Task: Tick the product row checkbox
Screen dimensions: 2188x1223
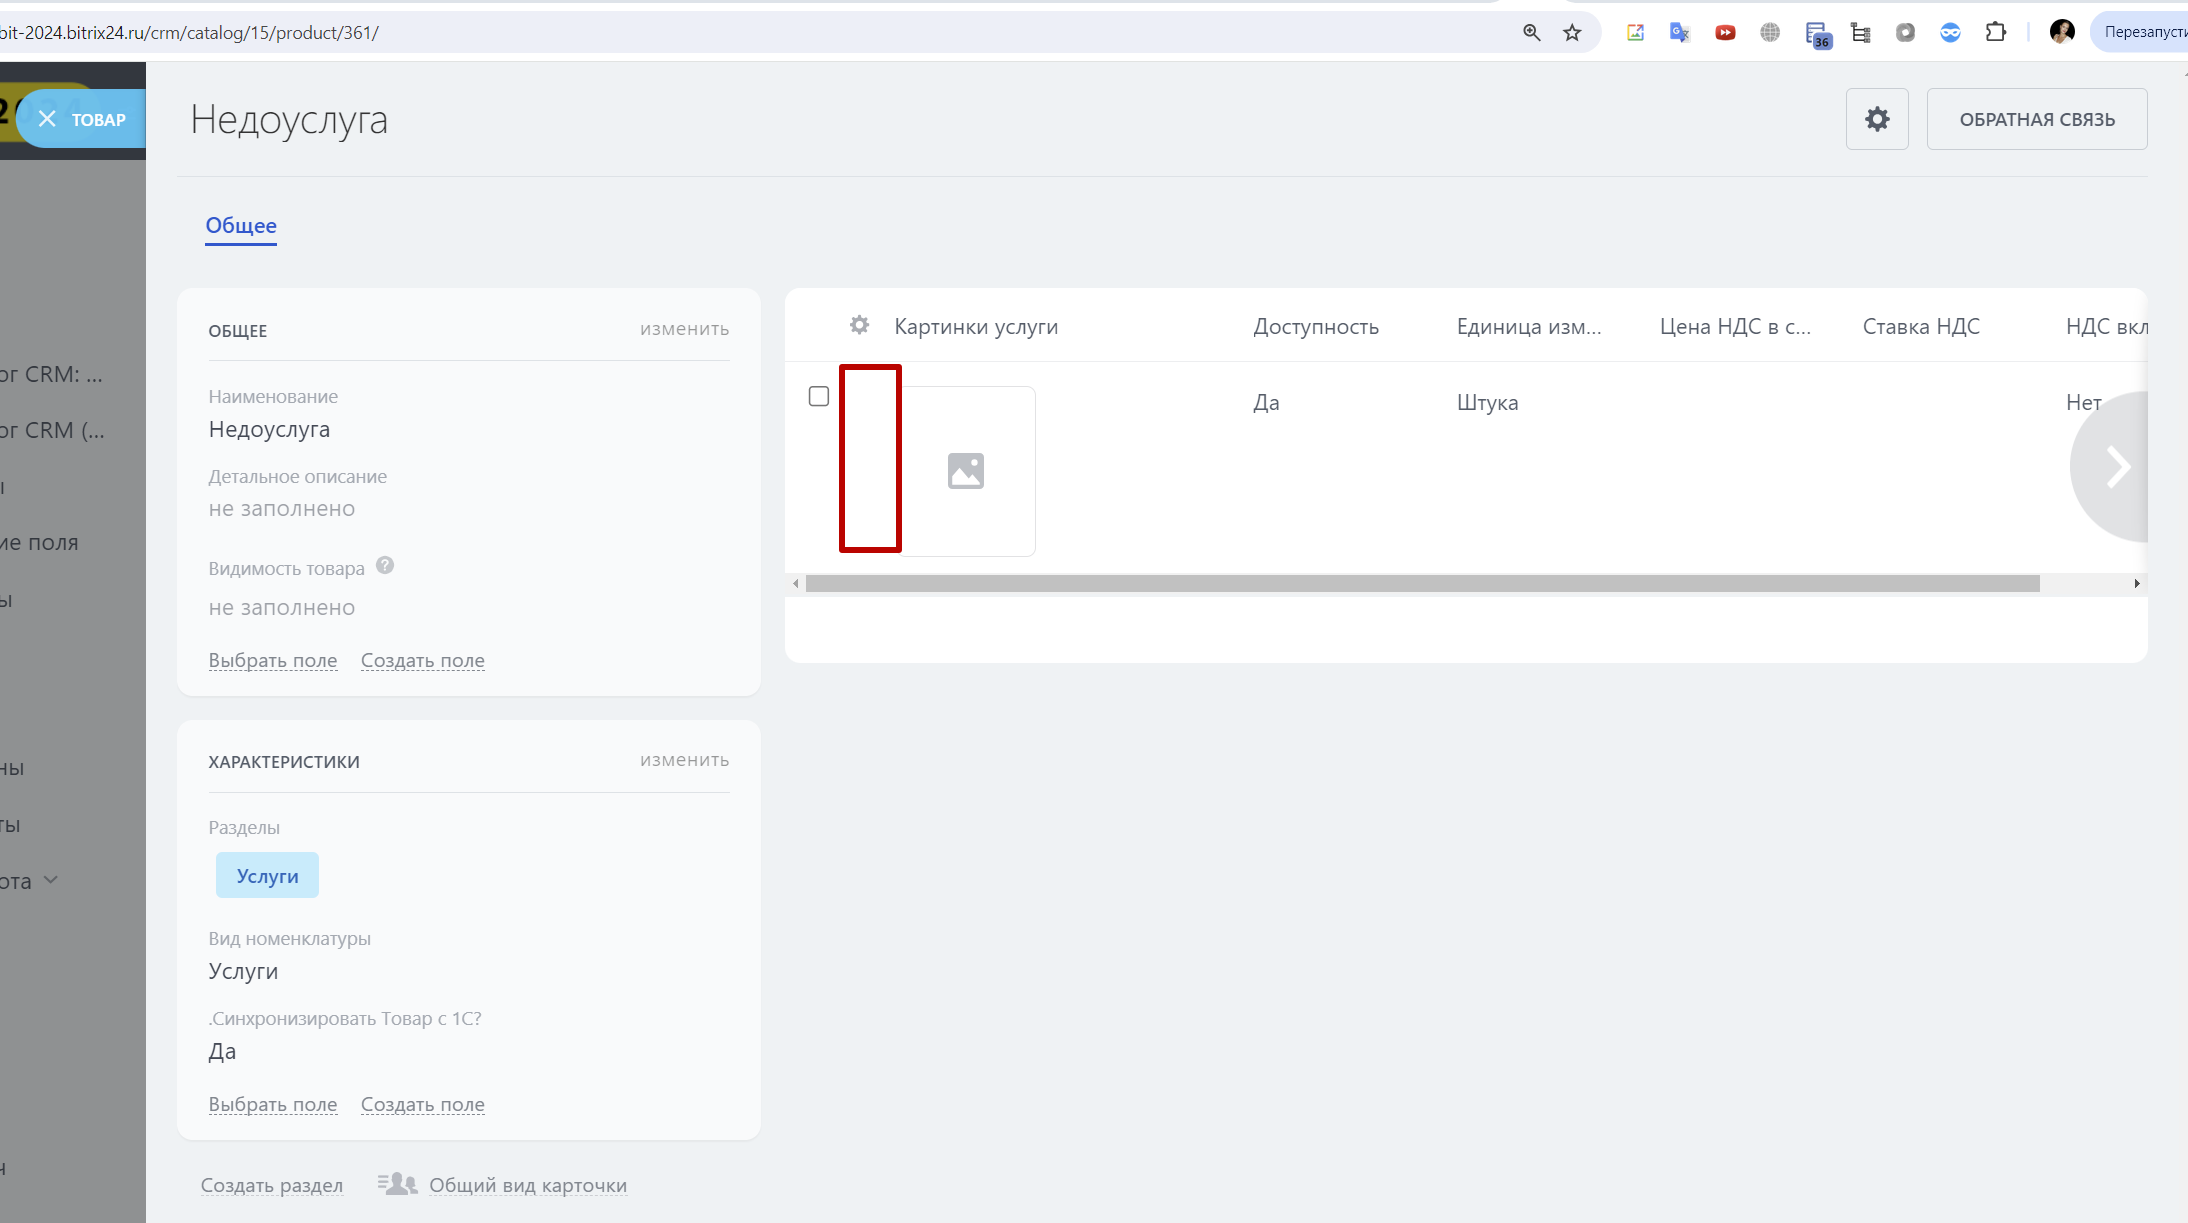Action: (819, 397)
